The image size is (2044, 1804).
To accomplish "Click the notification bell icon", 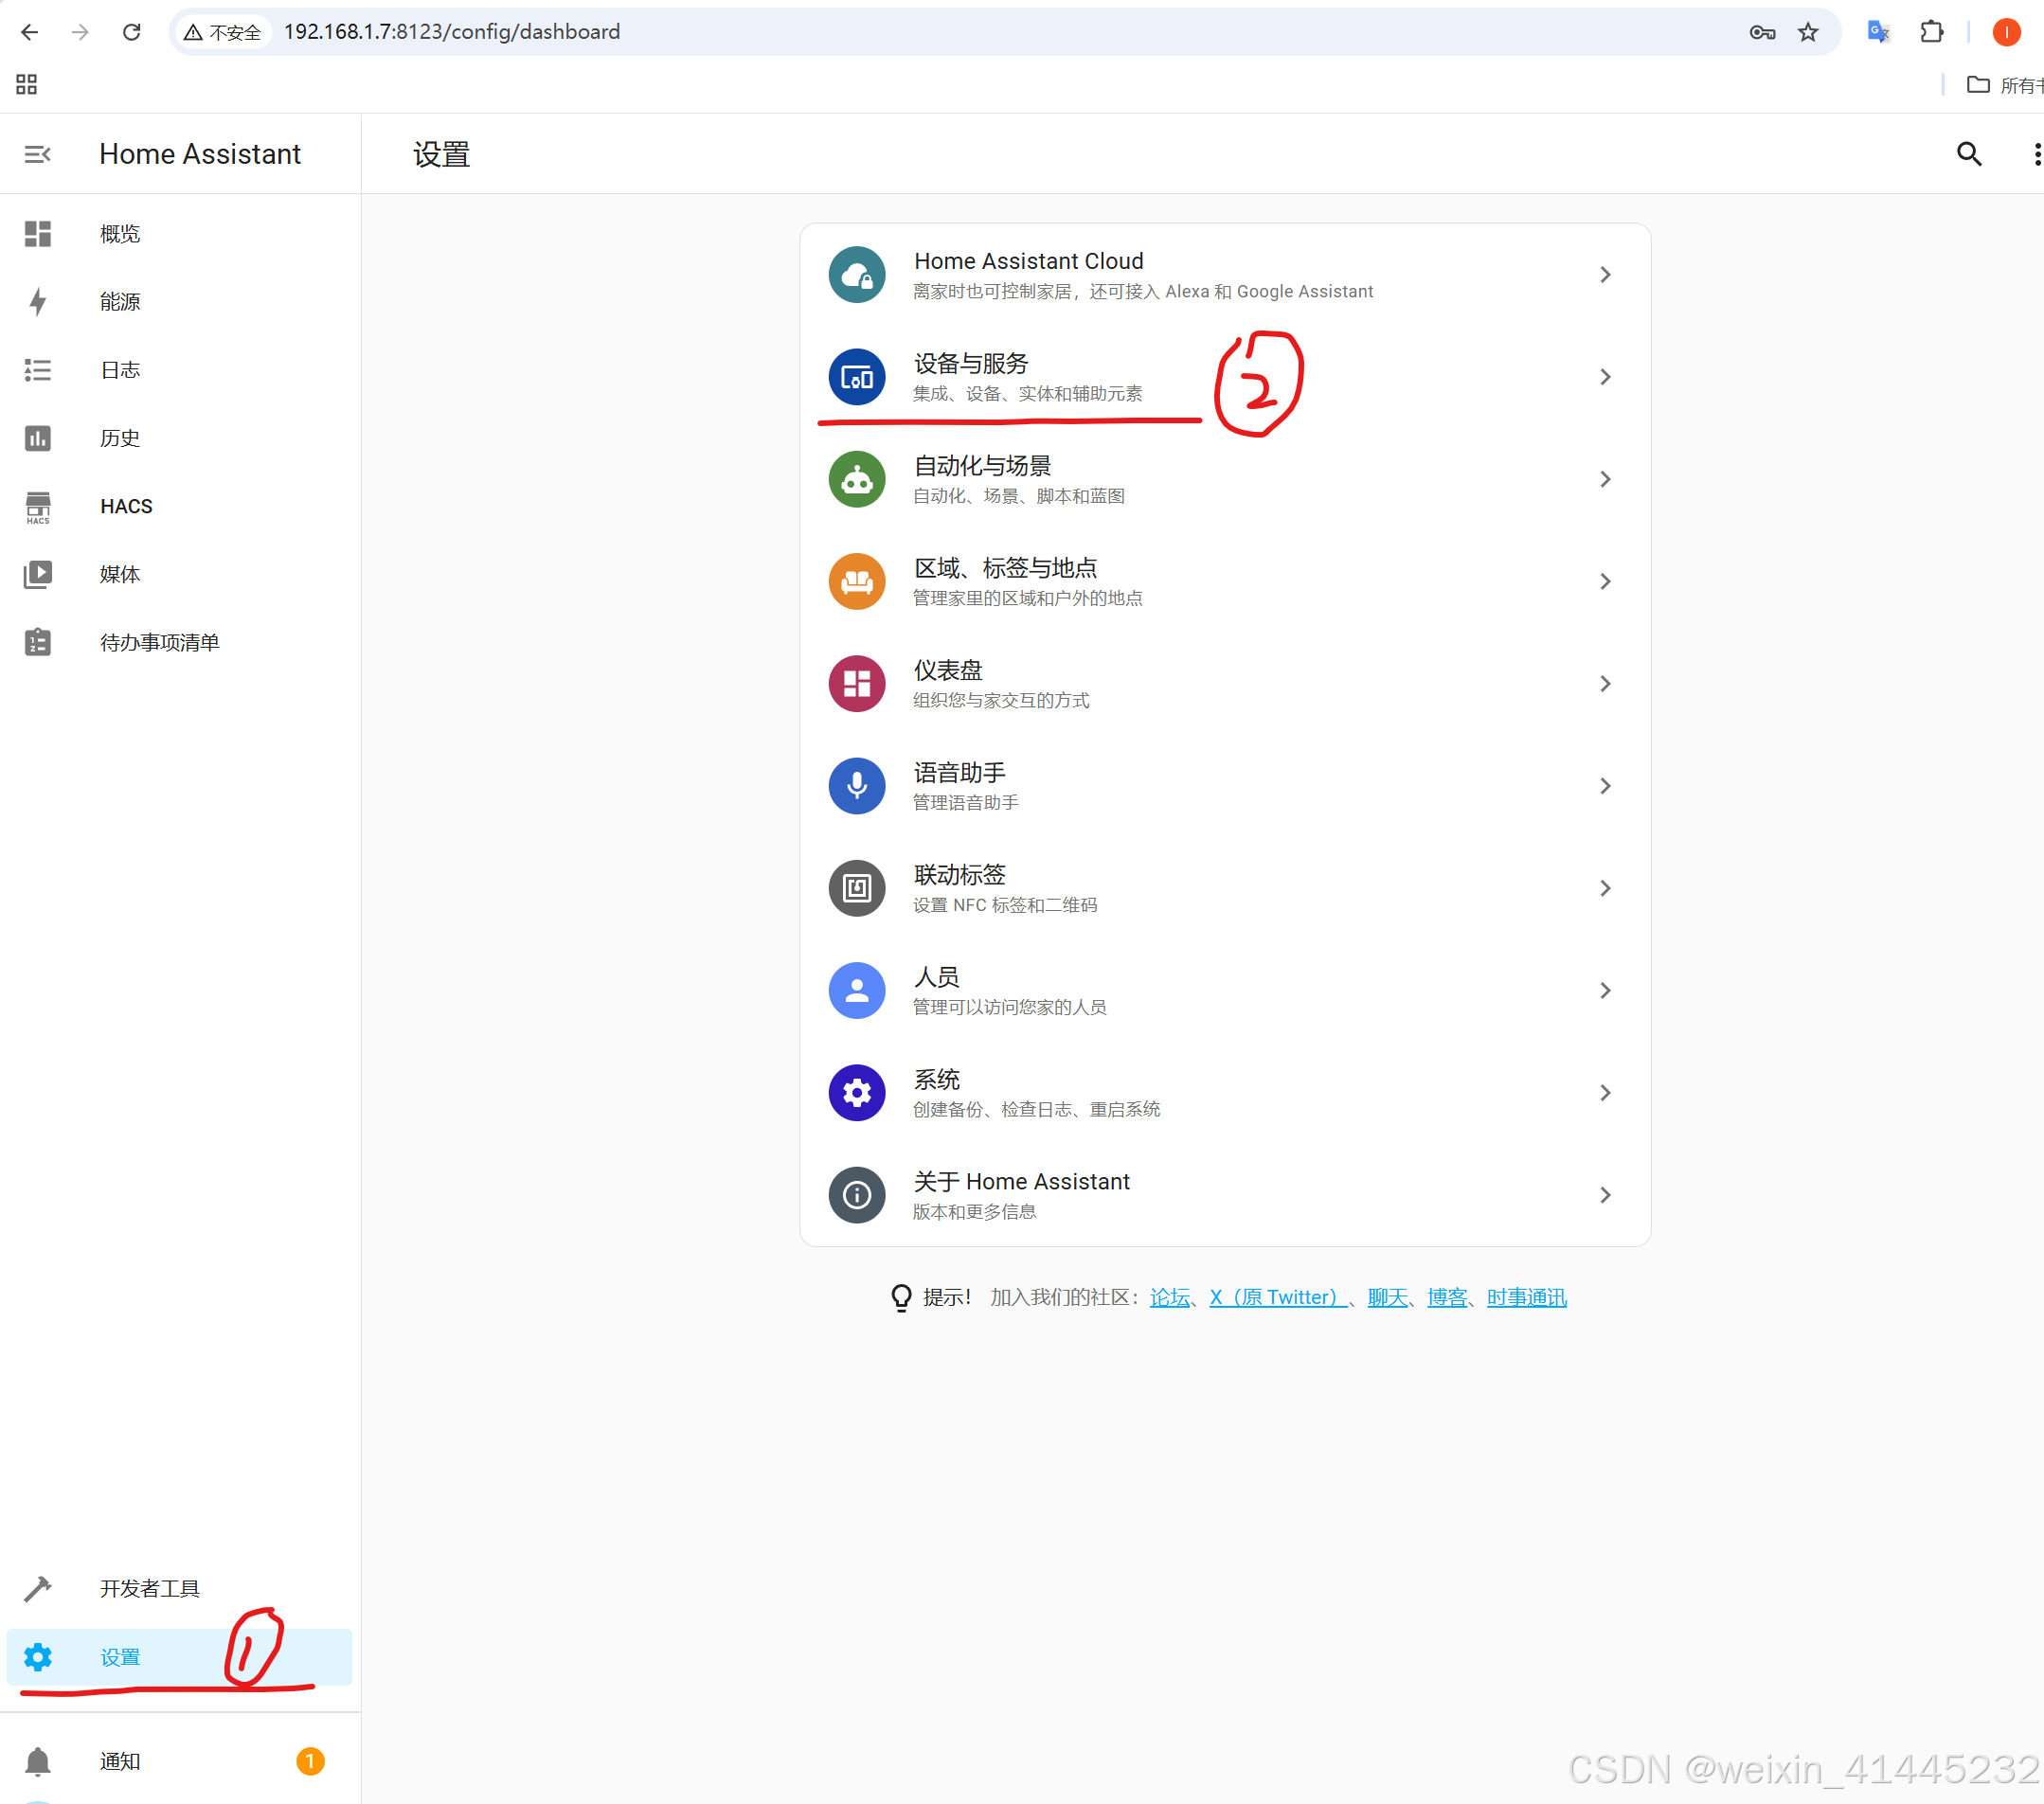I will [38, 1760].
